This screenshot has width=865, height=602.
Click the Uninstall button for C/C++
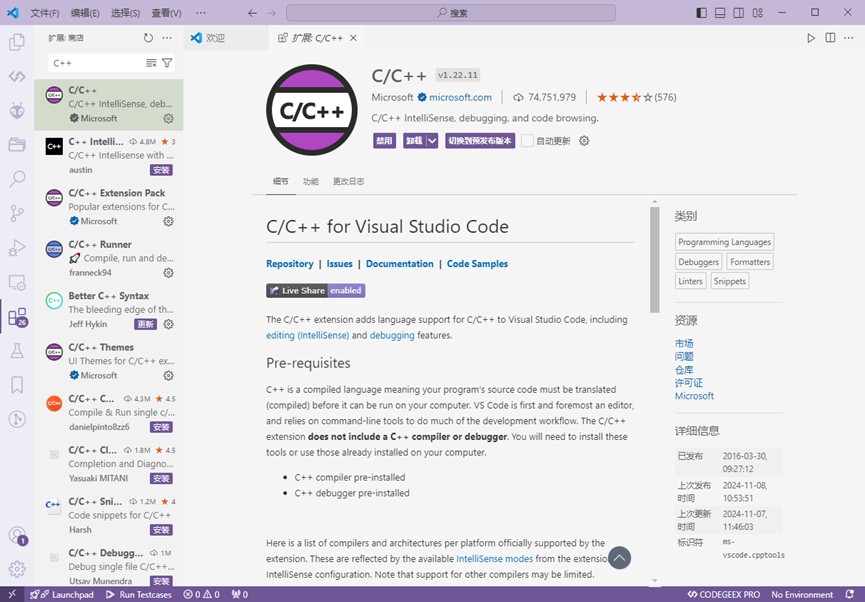(414, 141)
